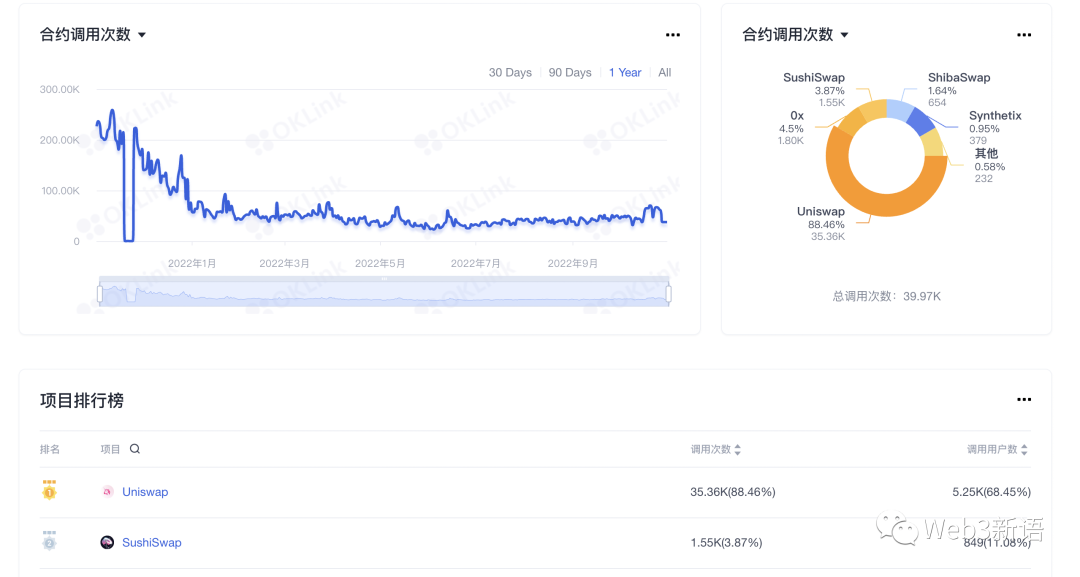Click the left handle of range slider
The width and height of the screenshot is (1080, 577).
tap(100, 295)
